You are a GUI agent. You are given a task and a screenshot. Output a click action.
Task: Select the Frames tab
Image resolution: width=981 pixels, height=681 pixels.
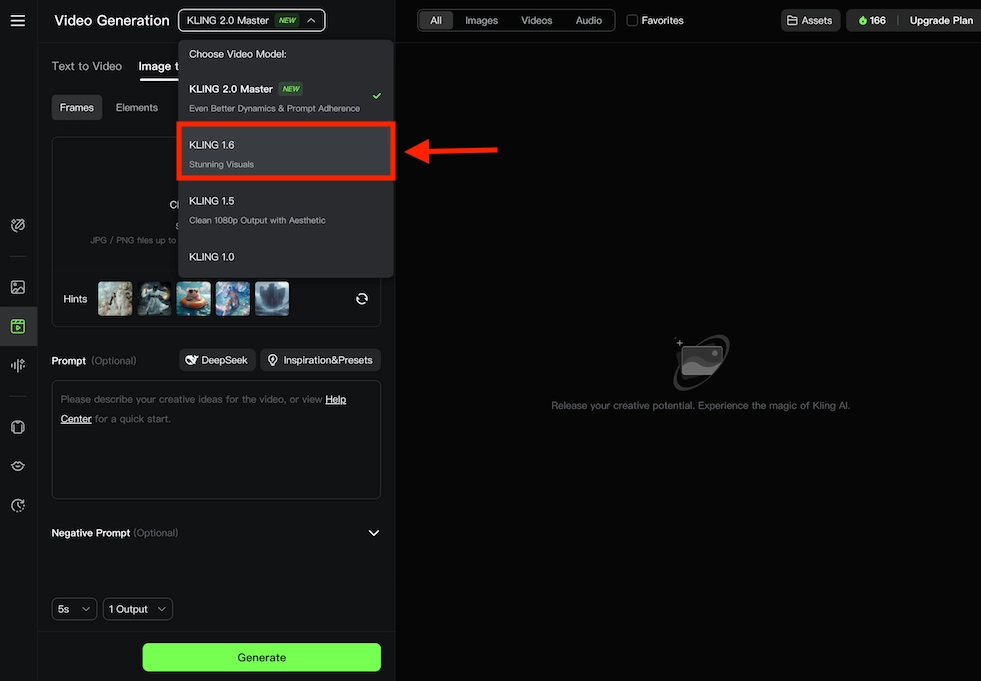pos(76,108)
